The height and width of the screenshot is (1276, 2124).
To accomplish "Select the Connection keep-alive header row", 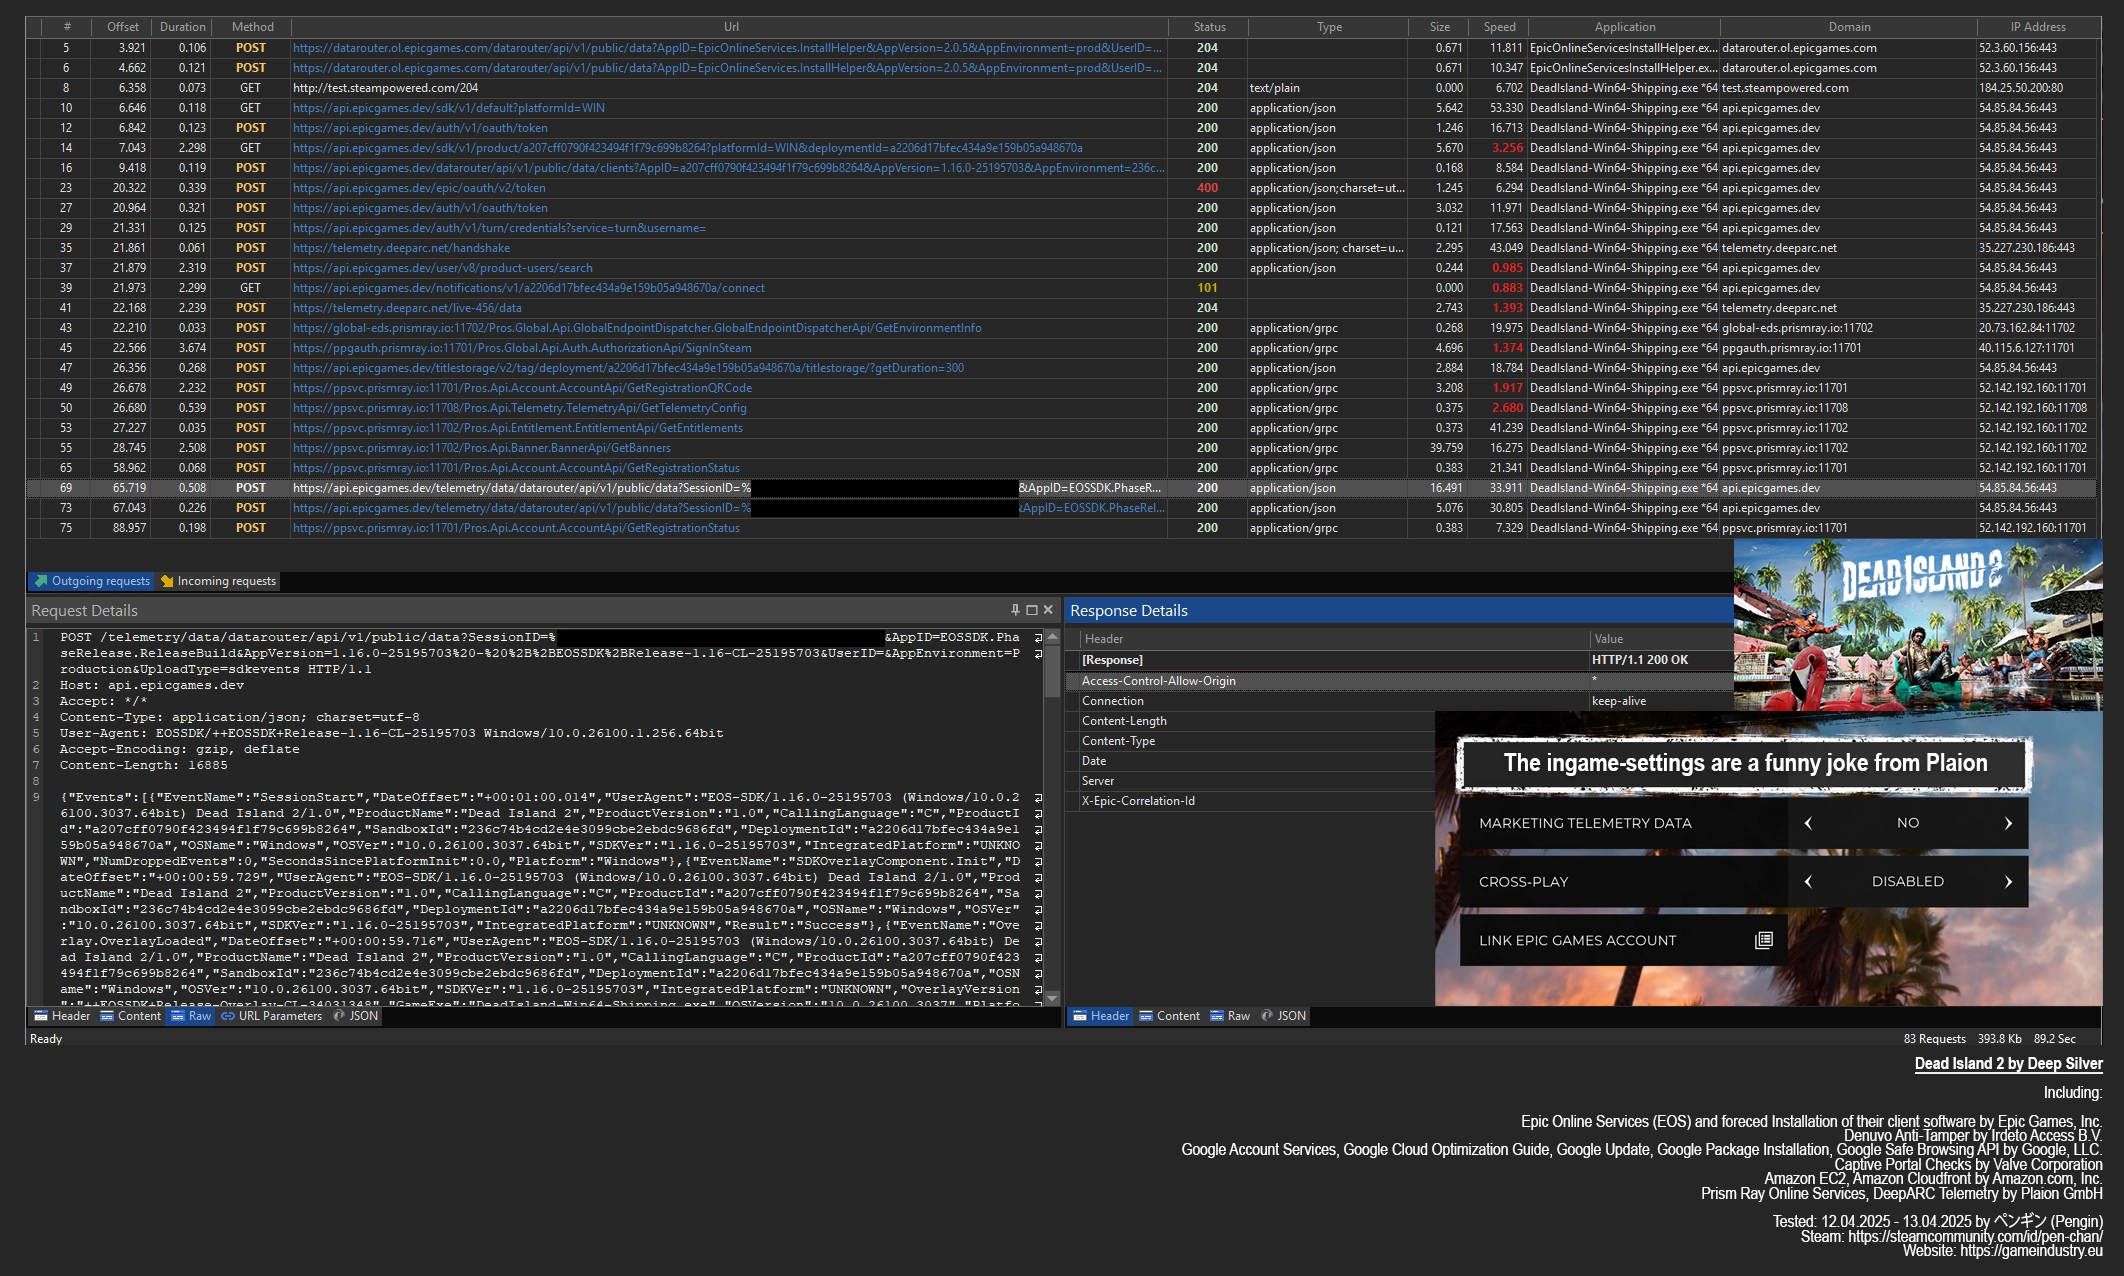I will pos(1400,701).
